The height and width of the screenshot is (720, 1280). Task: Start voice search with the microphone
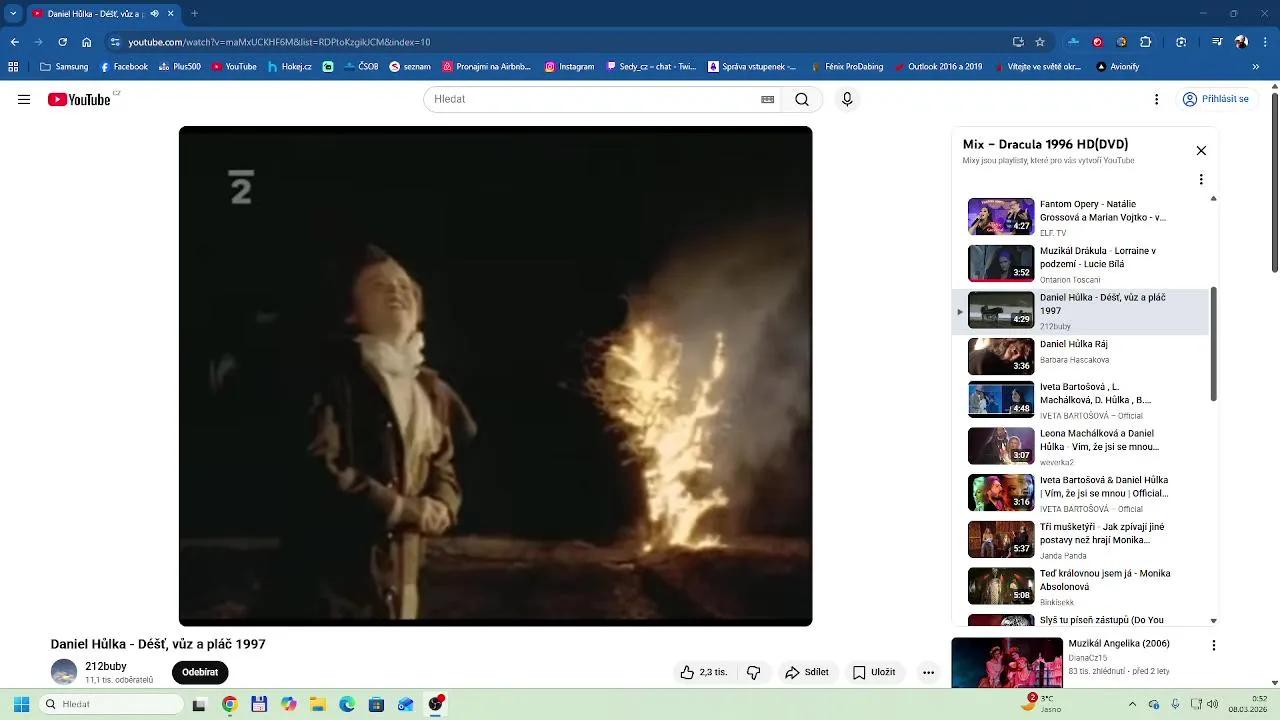[x=847, y=99]
